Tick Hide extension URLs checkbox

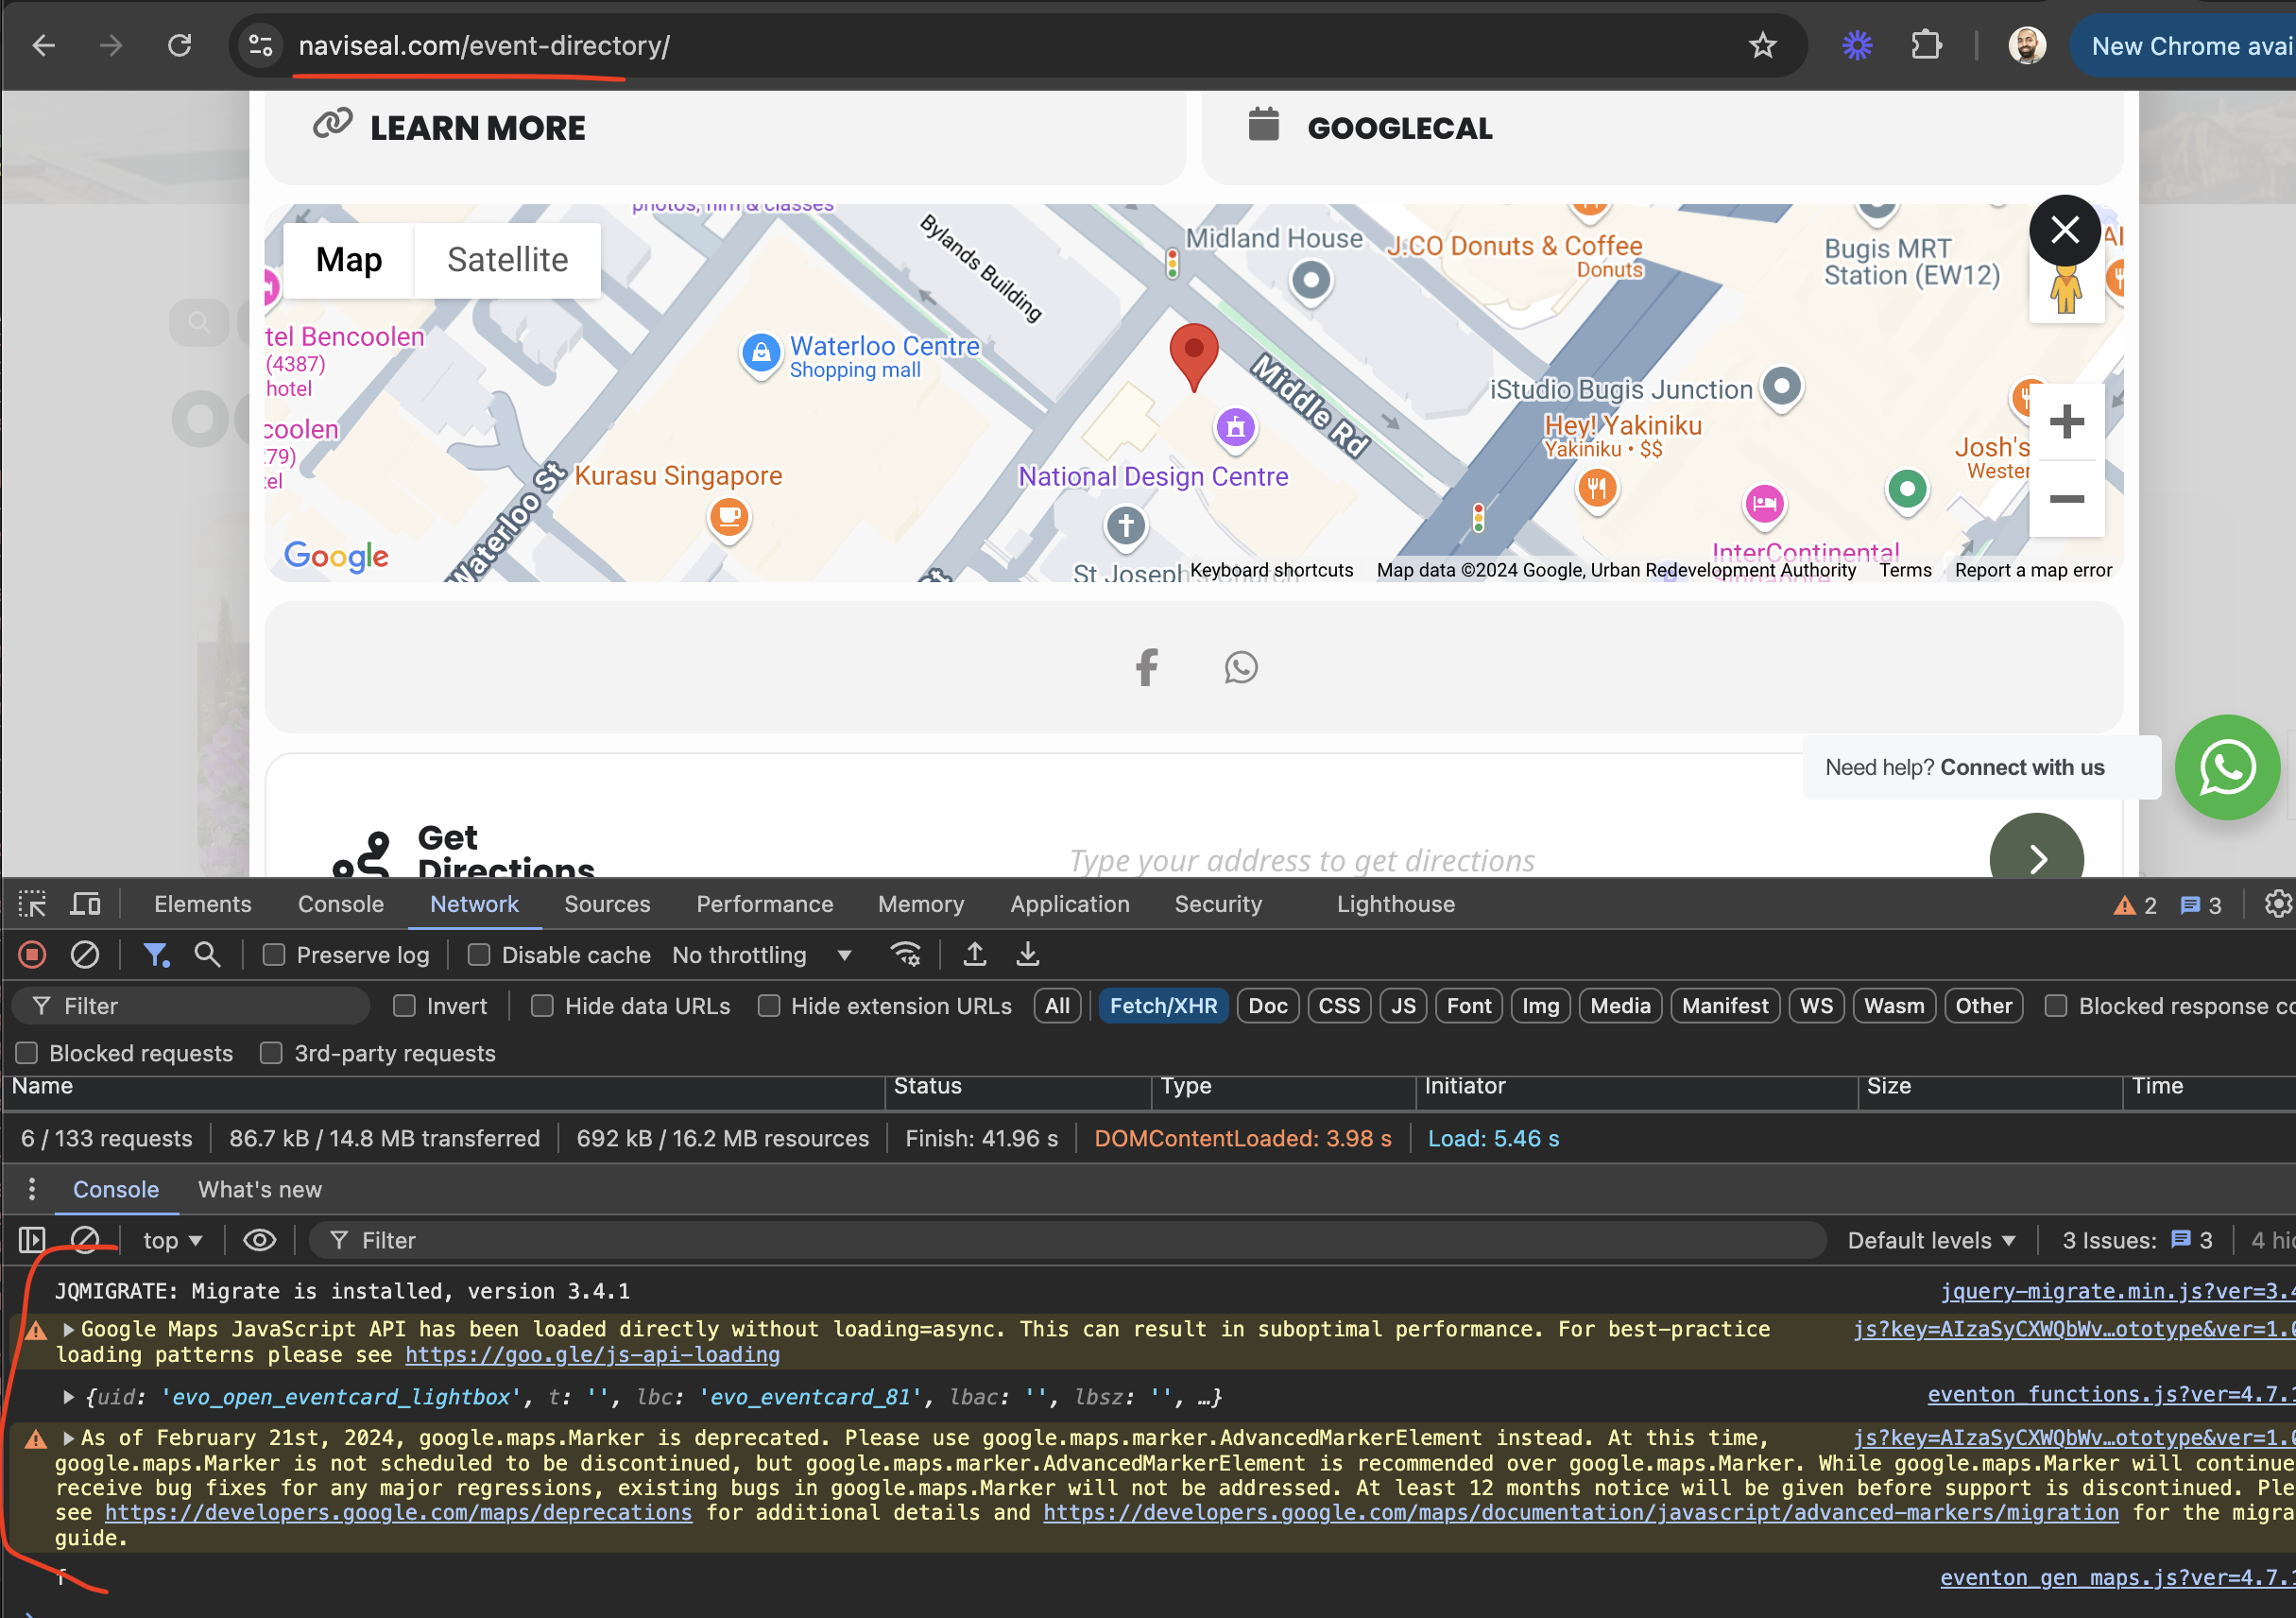[x=769, y=1007]
